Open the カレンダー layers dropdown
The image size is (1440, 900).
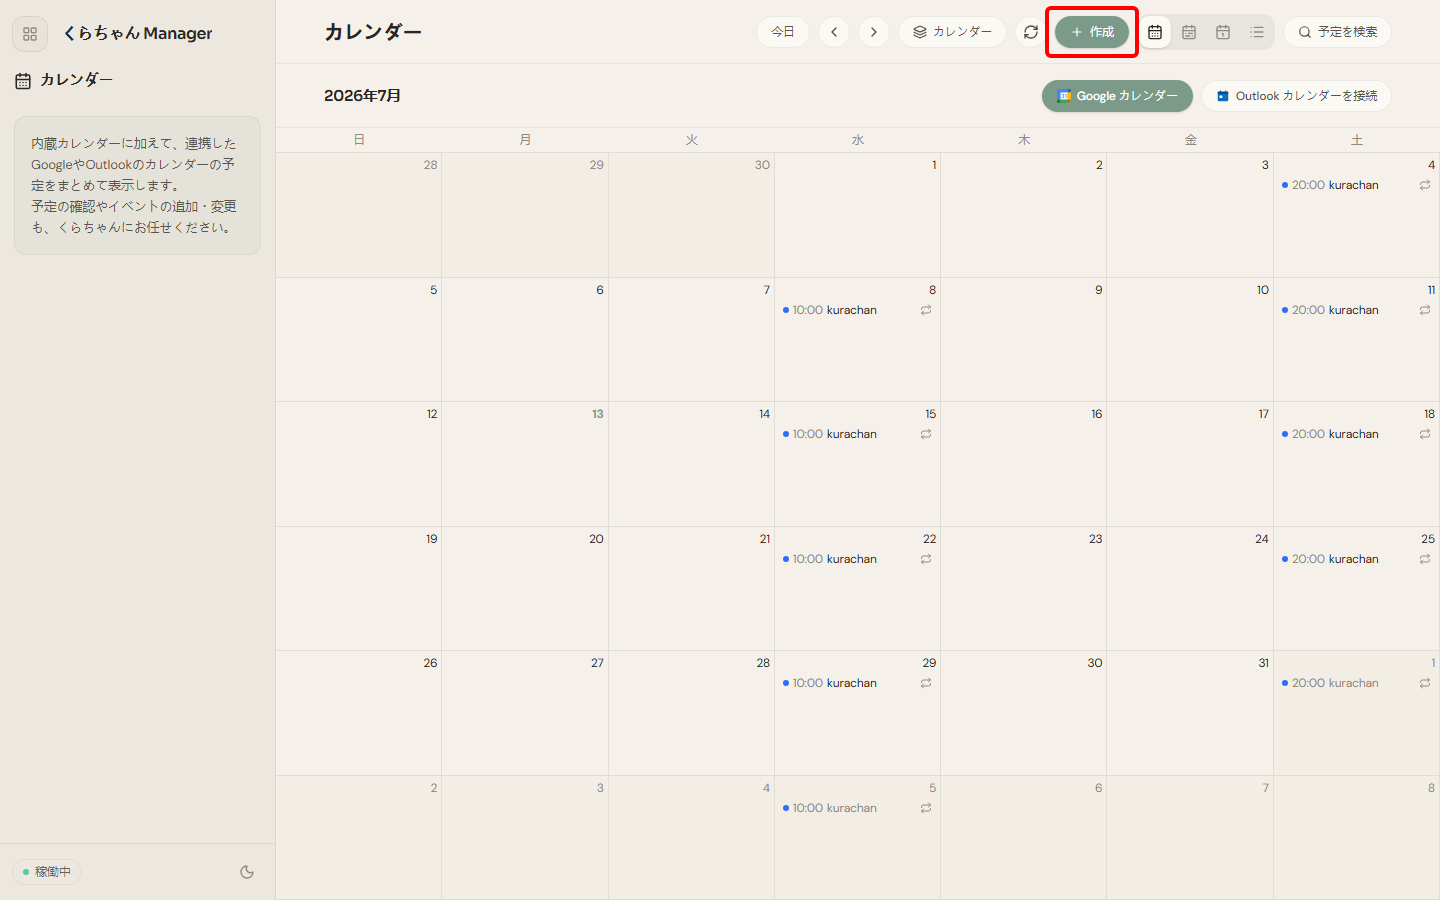coord(953,32)
